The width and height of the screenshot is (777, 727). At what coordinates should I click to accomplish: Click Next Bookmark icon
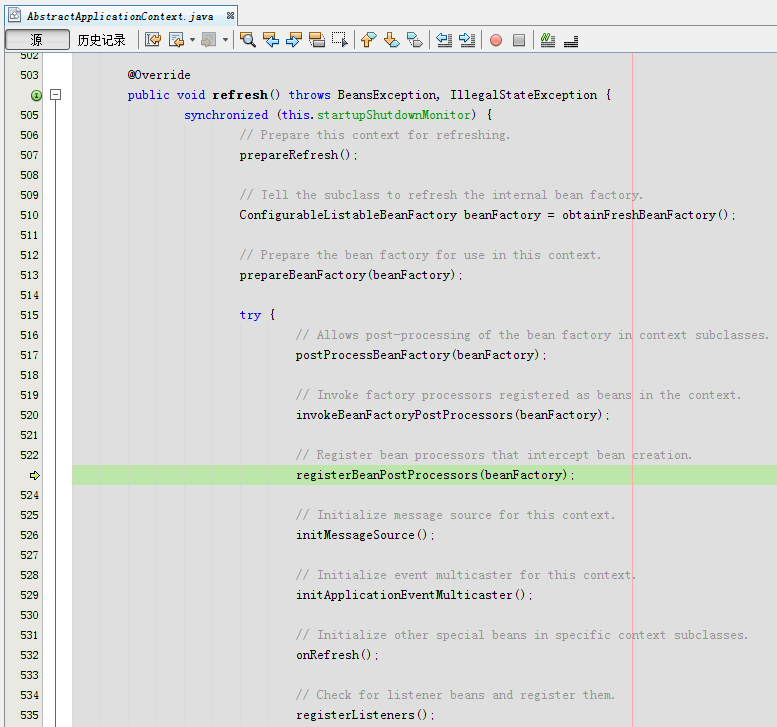(x=391, y=40)
